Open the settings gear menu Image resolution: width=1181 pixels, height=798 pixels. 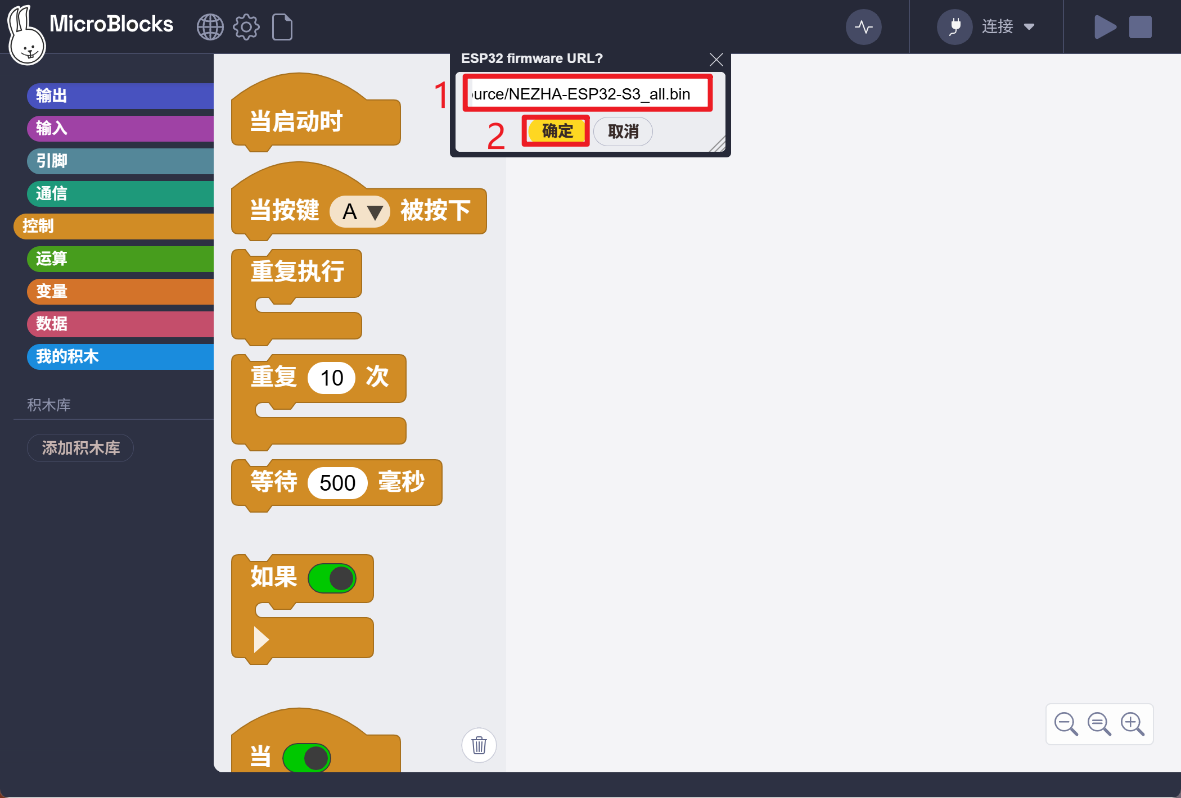(246, 27)
